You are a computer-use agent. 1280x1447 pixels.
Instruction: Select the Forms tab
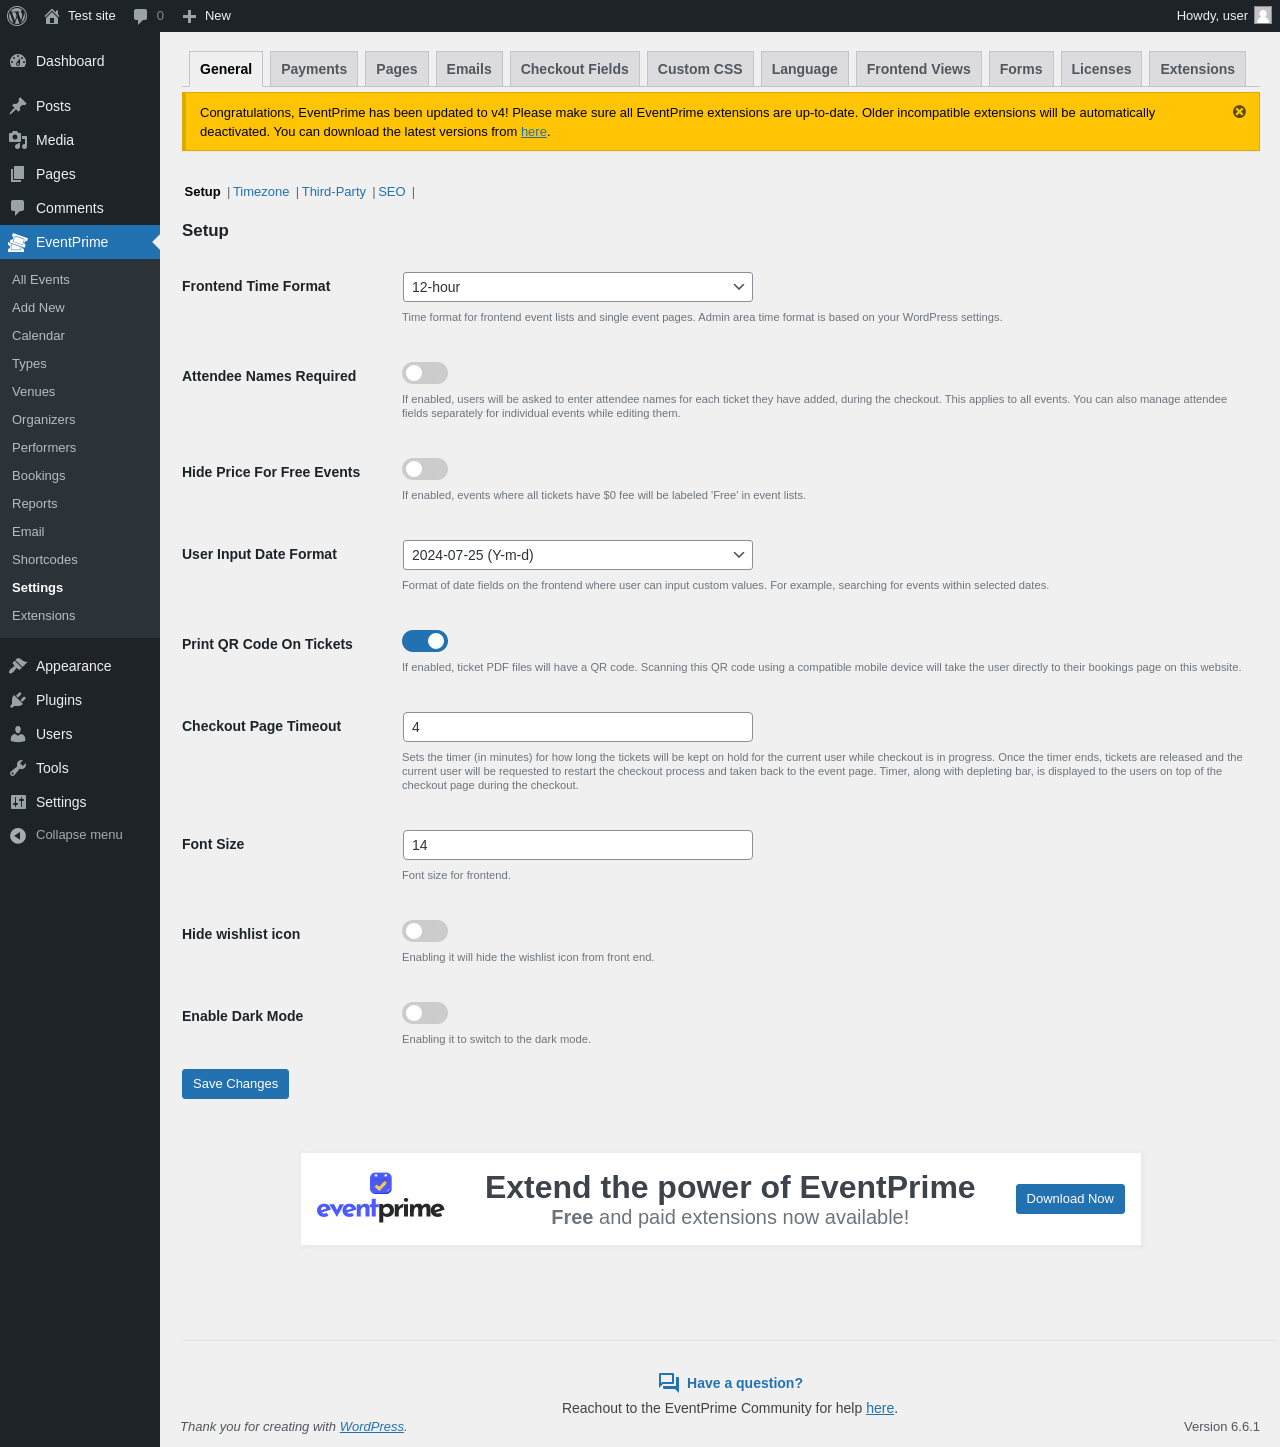point(1021,69)
